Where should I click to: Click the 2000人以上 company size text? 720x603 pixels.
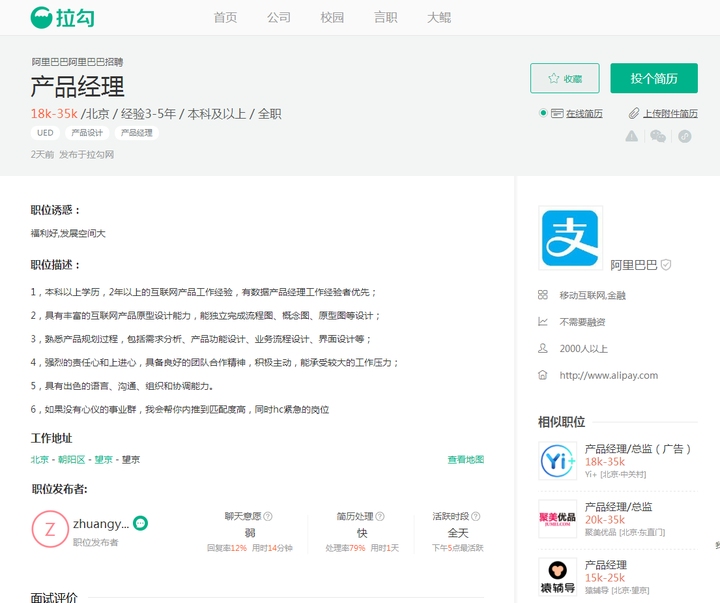pyautogui.click(x=583, y=349)
